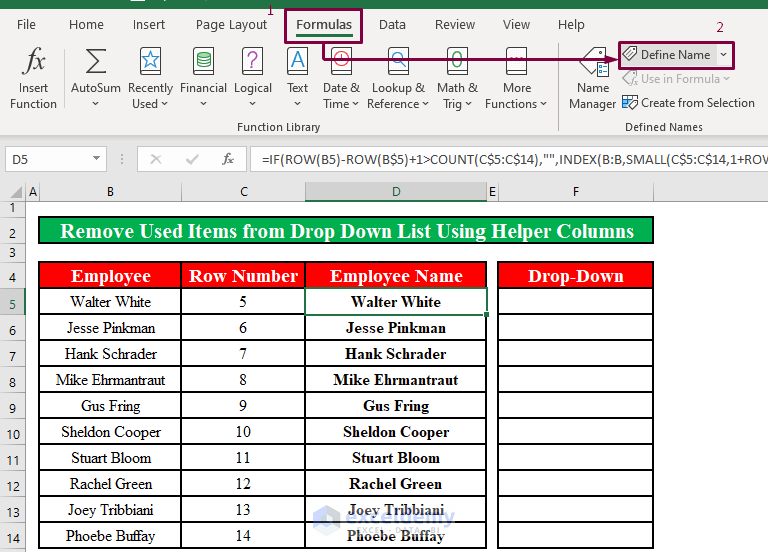Open the Financial functions book icon
The image size is (768, 552).
pos(203,61)
